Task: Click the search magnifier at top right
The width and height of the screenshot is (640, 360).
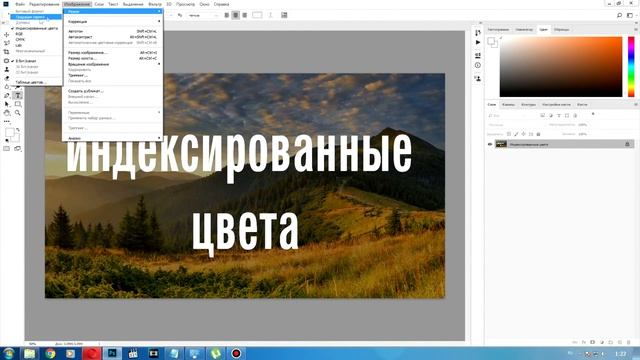Action: pyautogui.click(x=619, y=15)
